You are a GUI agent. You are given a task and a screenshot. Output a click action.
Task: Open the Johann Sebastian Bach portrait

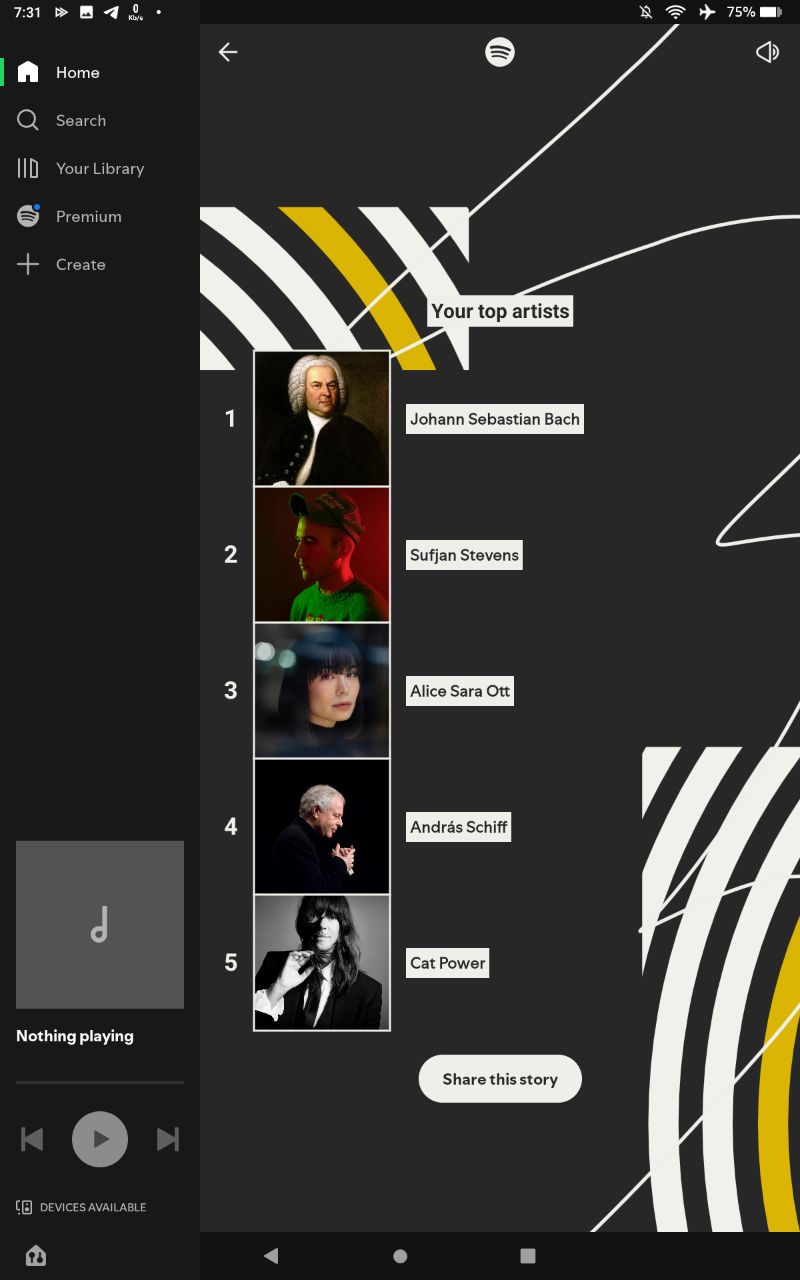pyautogui.click(x=322, y=418)
